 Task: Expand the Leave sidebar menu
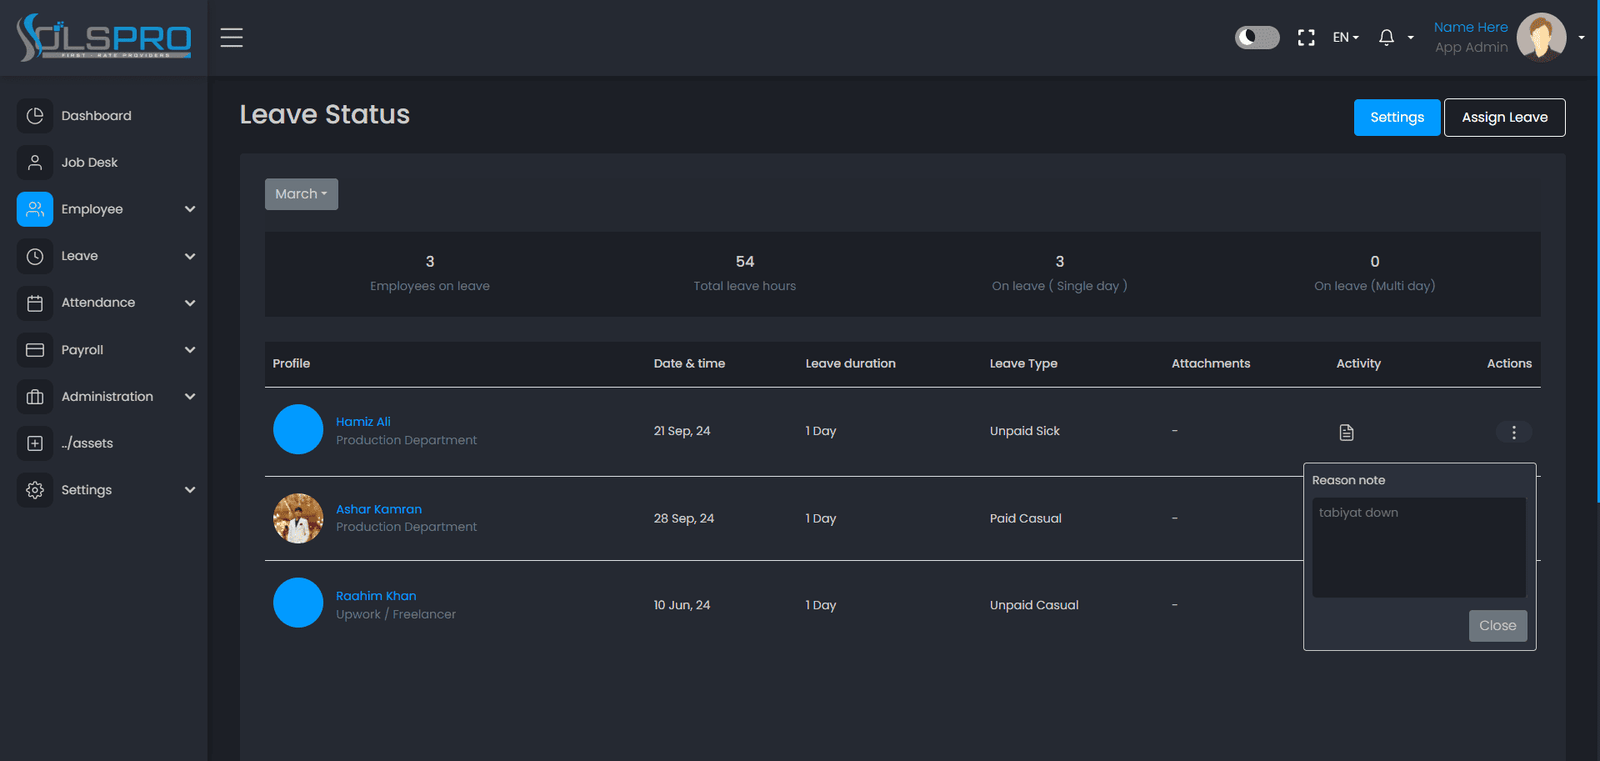tap(106, 256)
